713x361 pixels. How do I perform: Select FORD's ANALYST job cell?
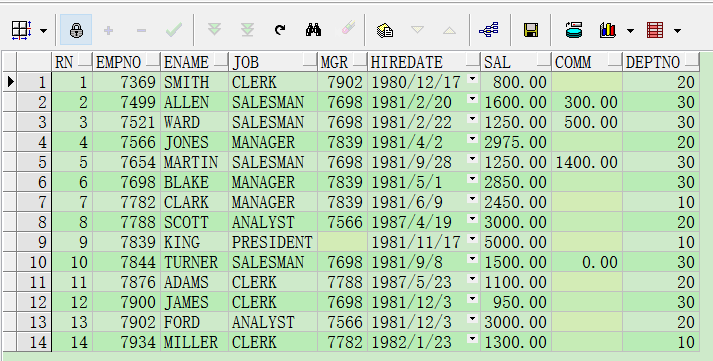click(x=273, y=322)
